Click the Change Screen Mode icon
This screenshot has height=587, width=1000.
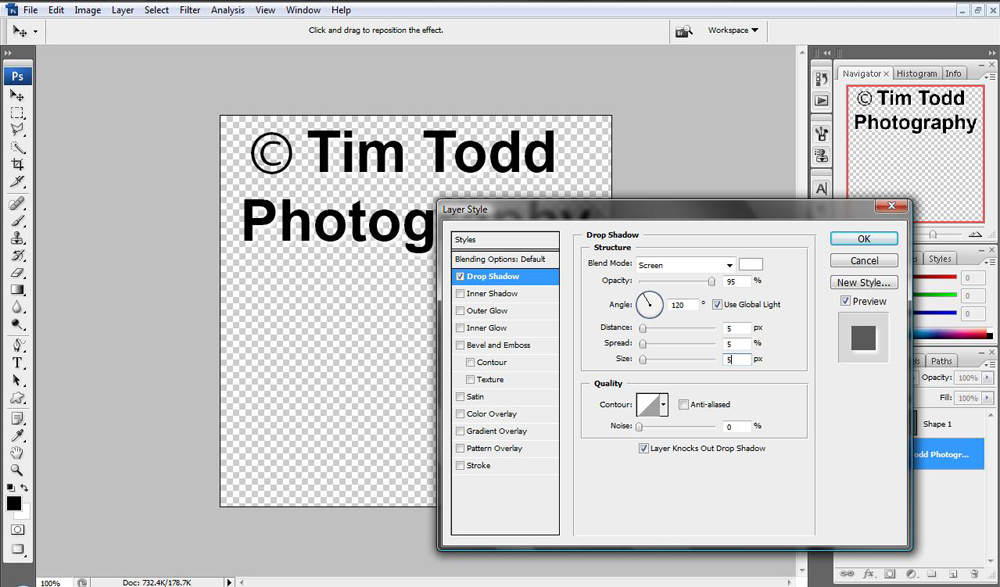coord(17,549)
